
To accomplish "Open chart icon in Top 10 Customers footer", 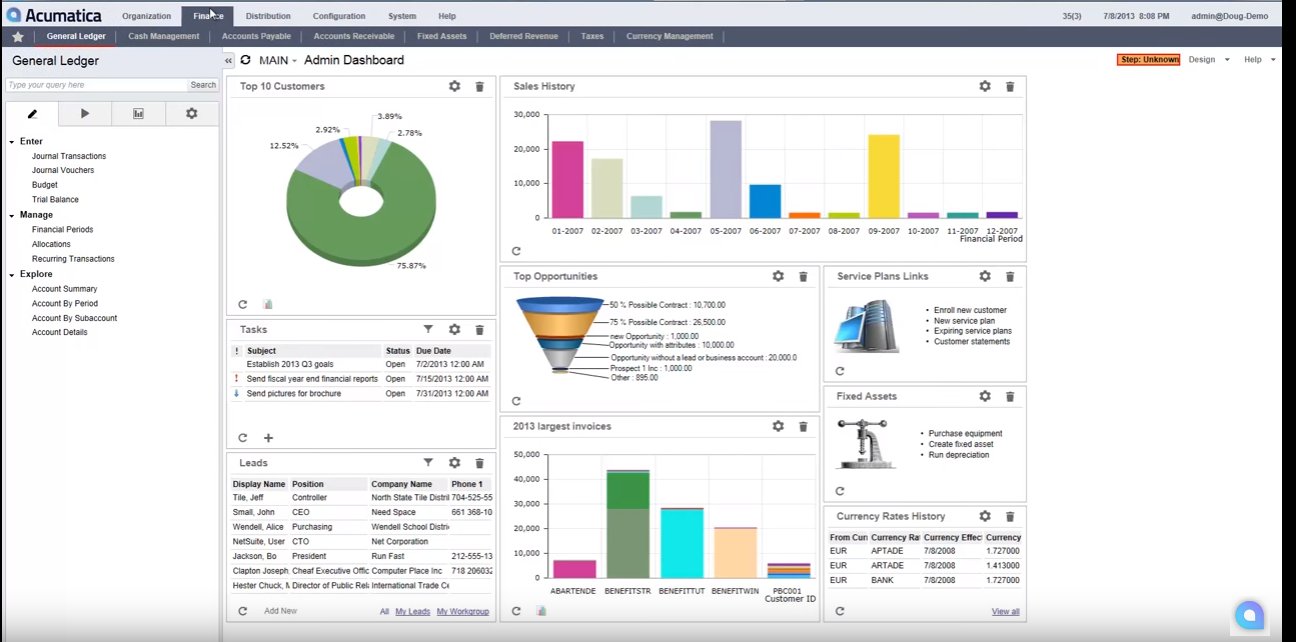I will click(268, 304).
